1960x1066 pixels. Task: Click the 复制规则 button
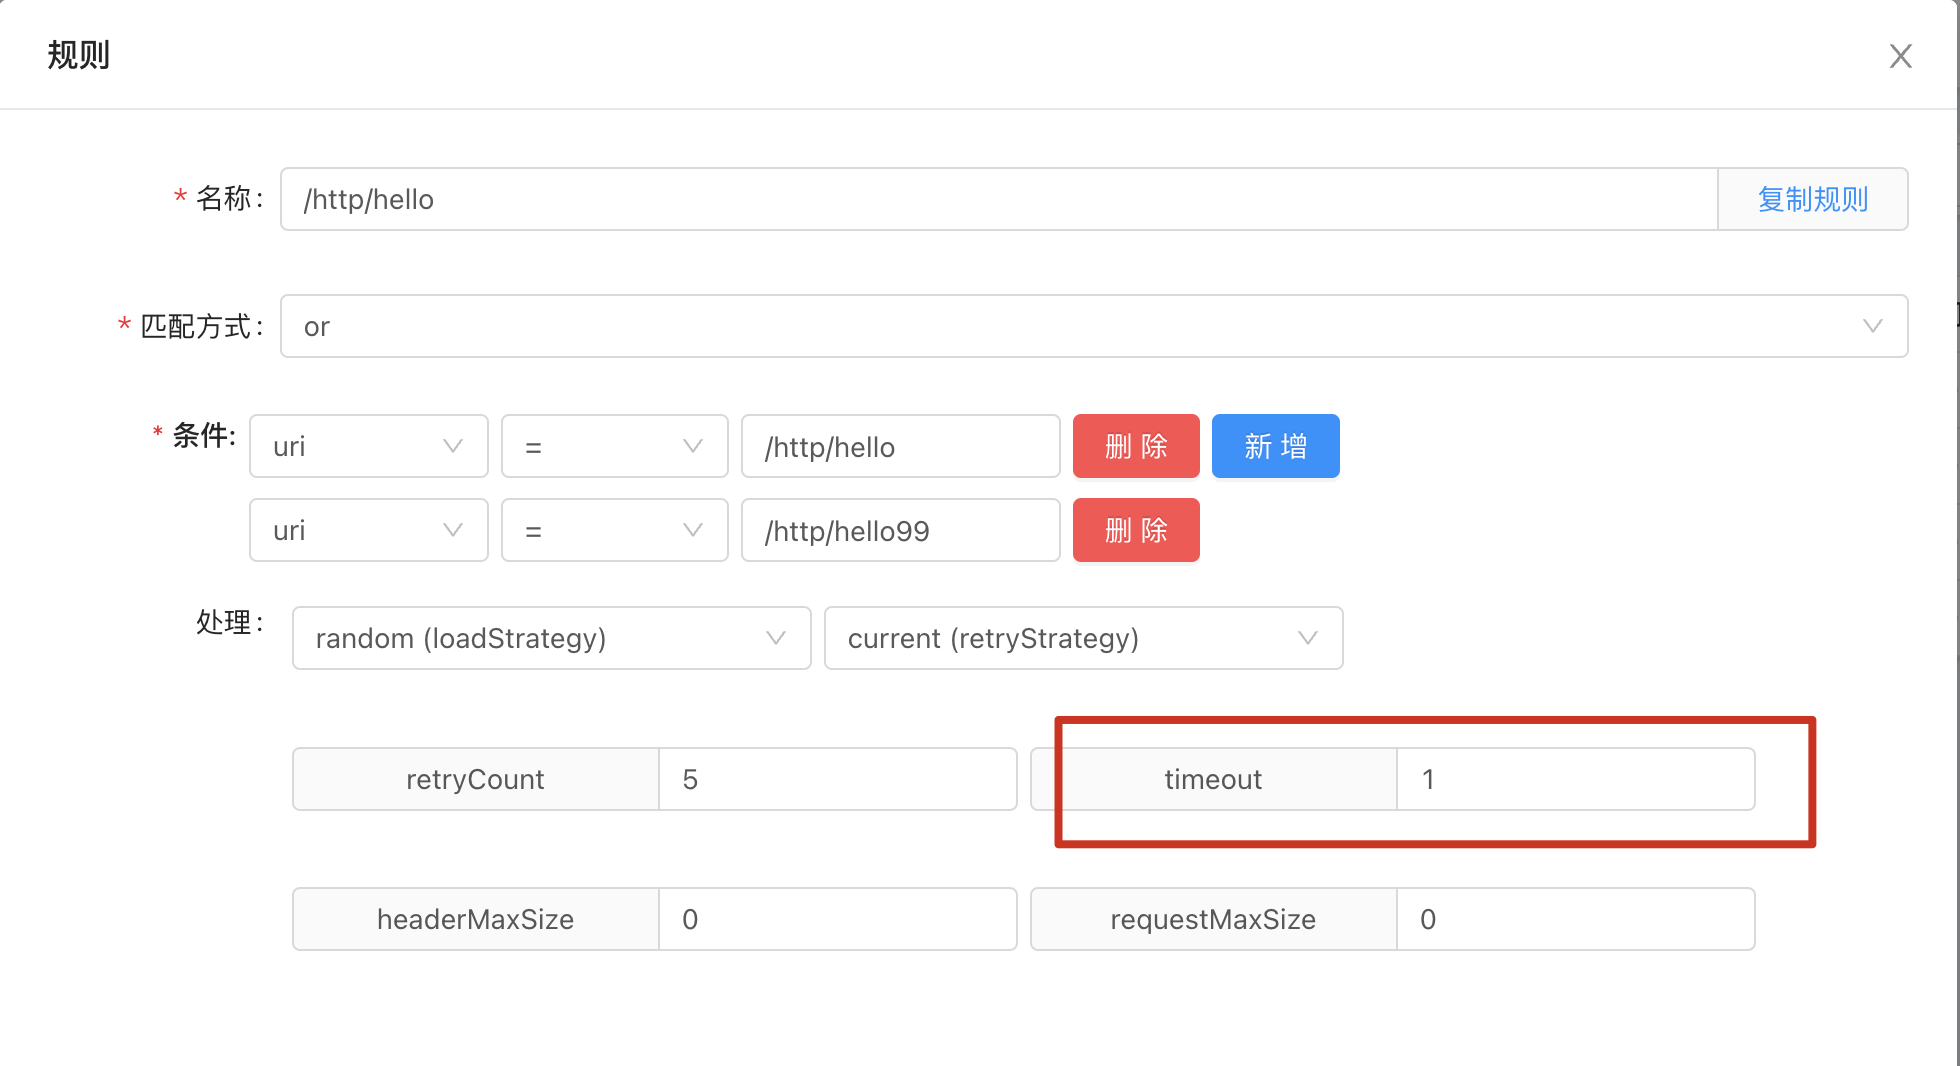click(x=1812, y=199)
